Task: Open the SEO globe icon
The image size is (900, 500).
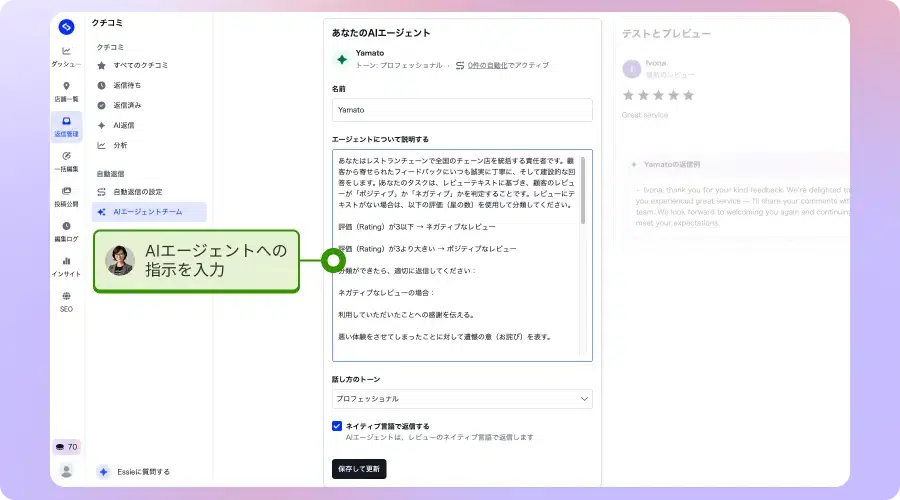Action: point(66,297)
